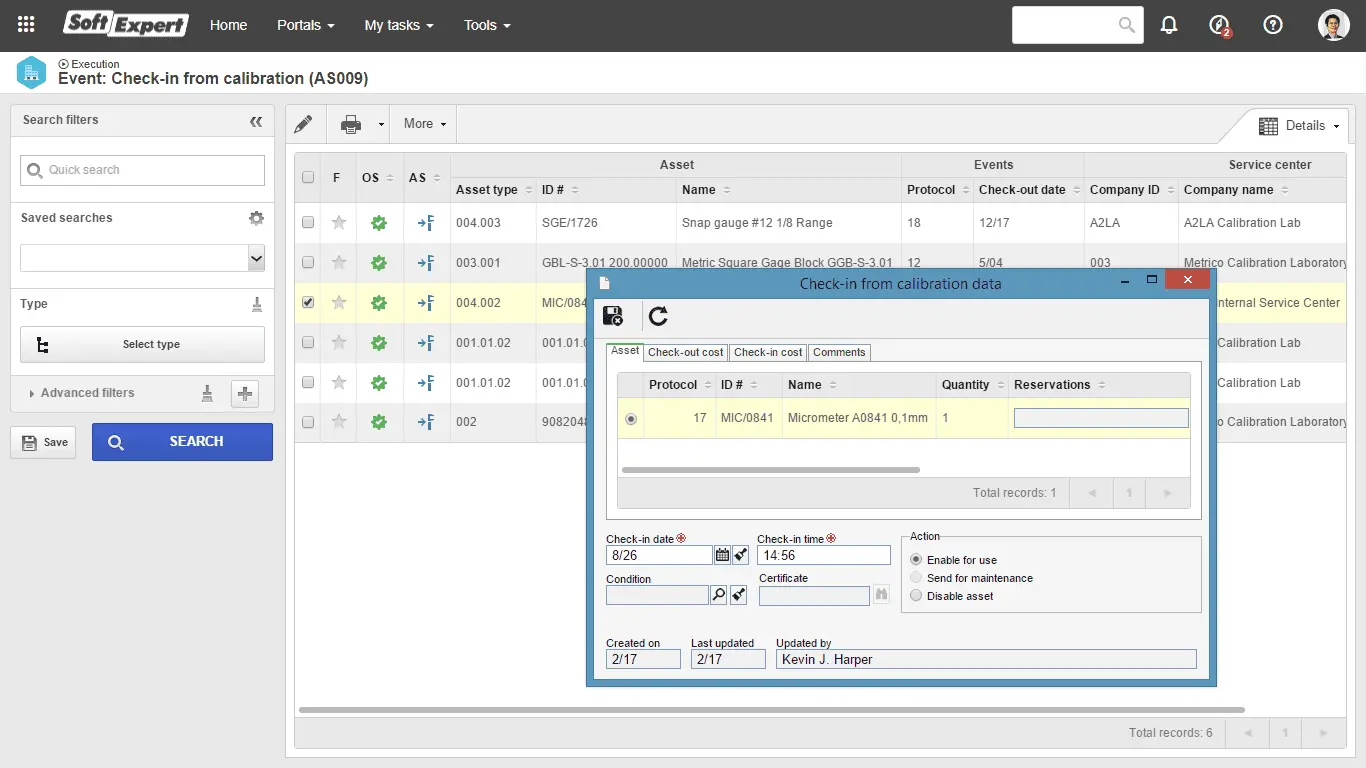Screen dimensions: 1366x768
Task: Star the Snap gauge #12 row
Action: click(339, 223)
